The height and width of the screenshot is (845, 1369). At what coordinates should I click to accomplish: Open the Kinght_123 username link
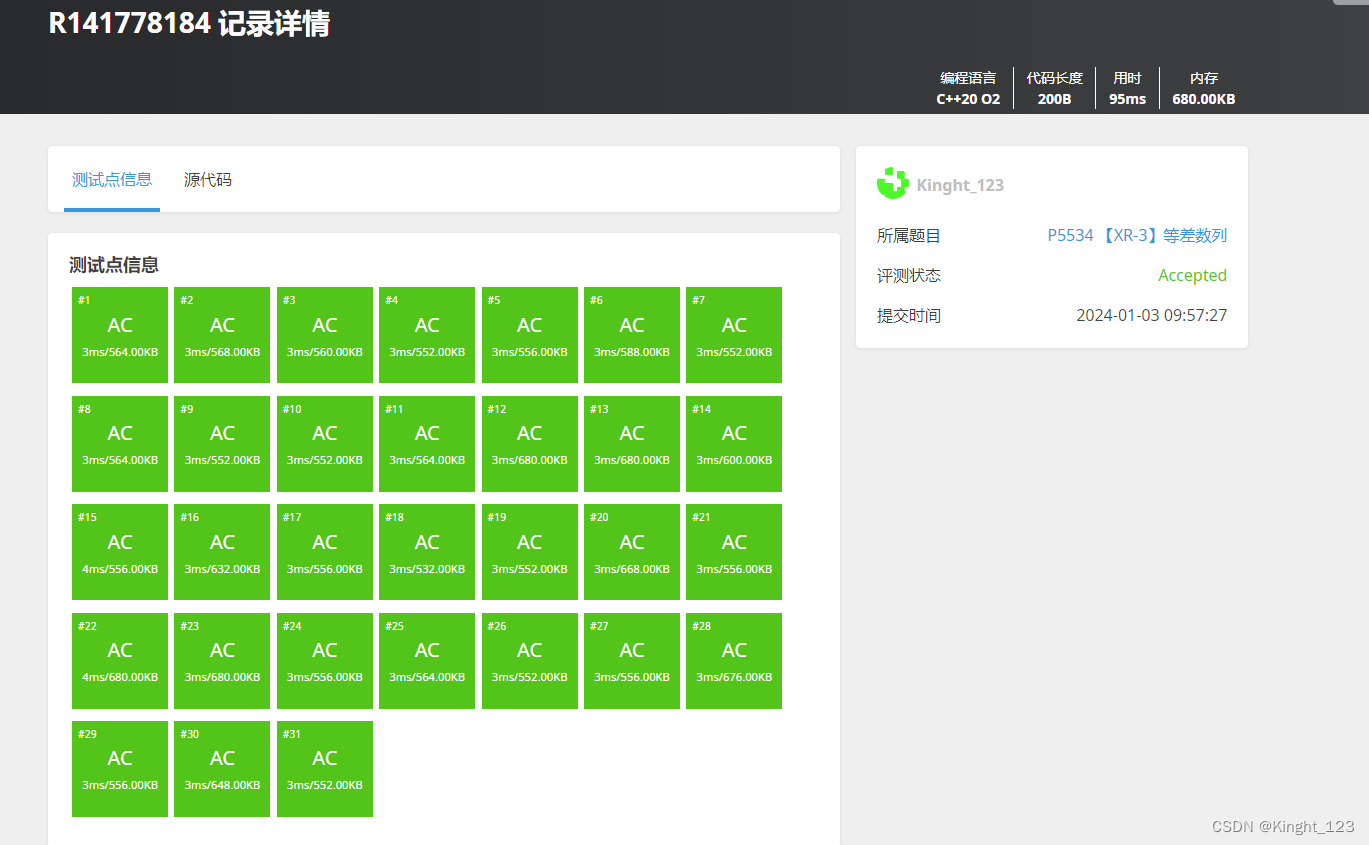[960, 185]
